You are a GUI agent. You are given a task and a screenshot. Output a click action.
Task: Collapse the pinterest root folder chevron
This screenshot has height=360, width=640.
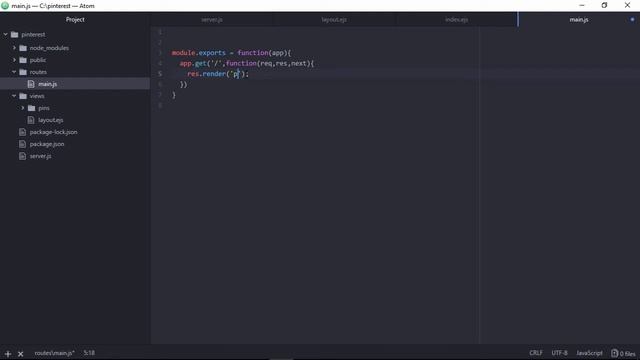pyautogui.click(x=6, y=35)
